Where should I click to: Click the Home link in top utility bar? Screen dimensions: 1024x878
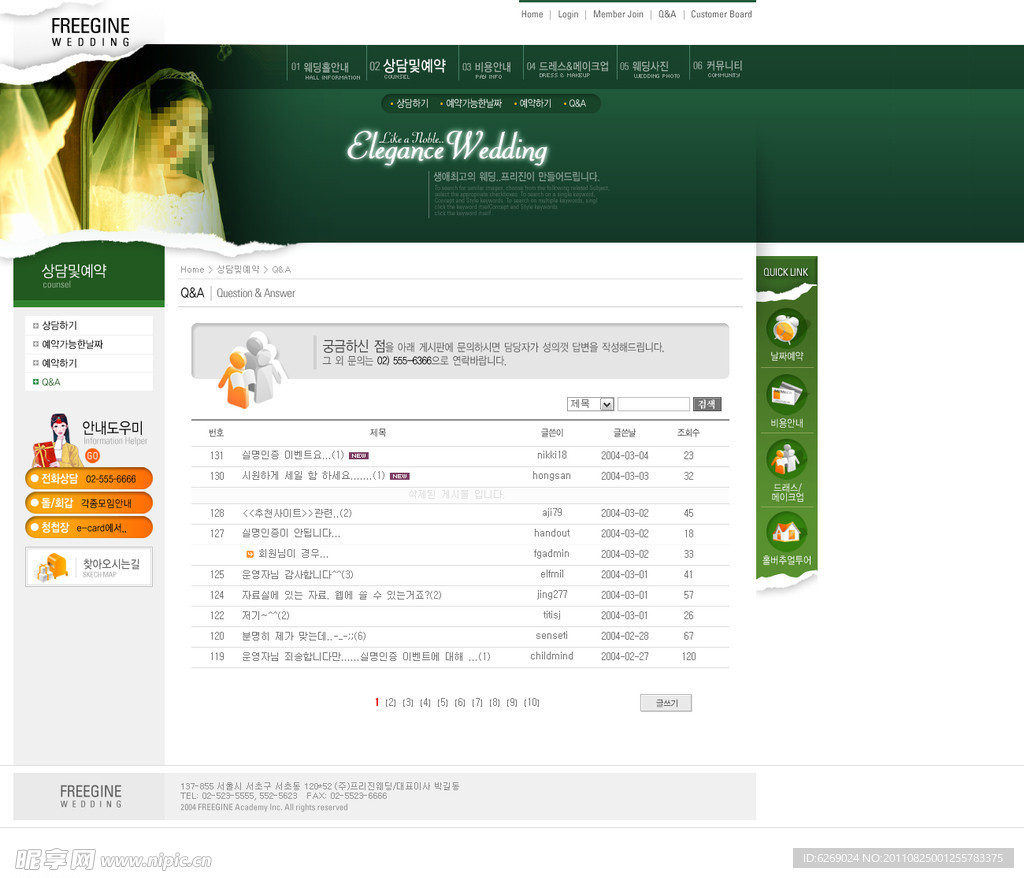pos(532,14)
